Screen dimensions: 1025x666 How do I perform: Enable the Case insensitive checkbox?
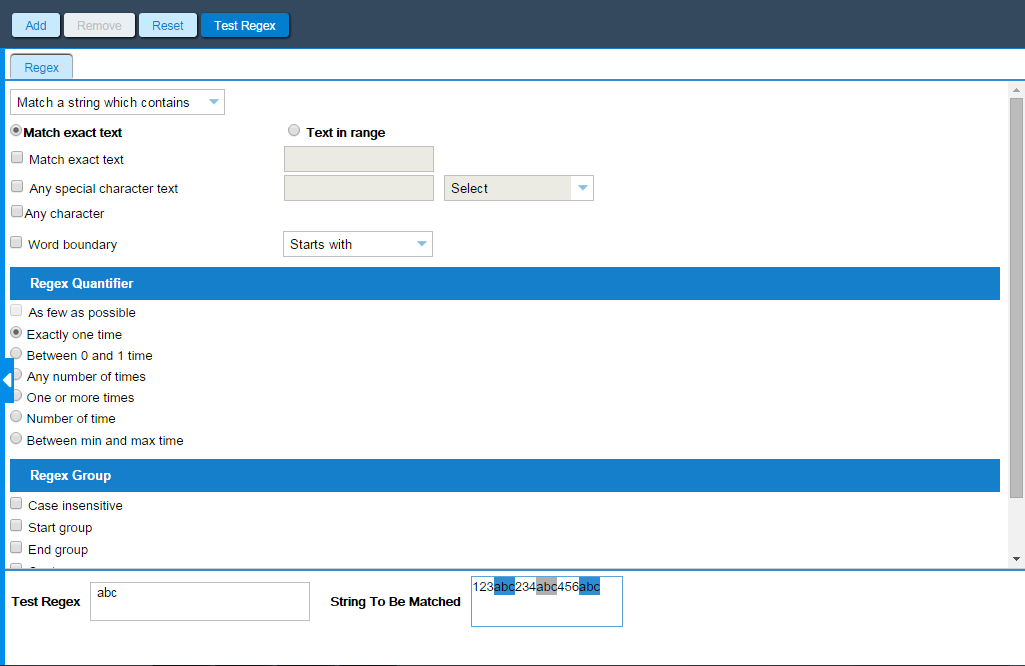tap(16, 503)
